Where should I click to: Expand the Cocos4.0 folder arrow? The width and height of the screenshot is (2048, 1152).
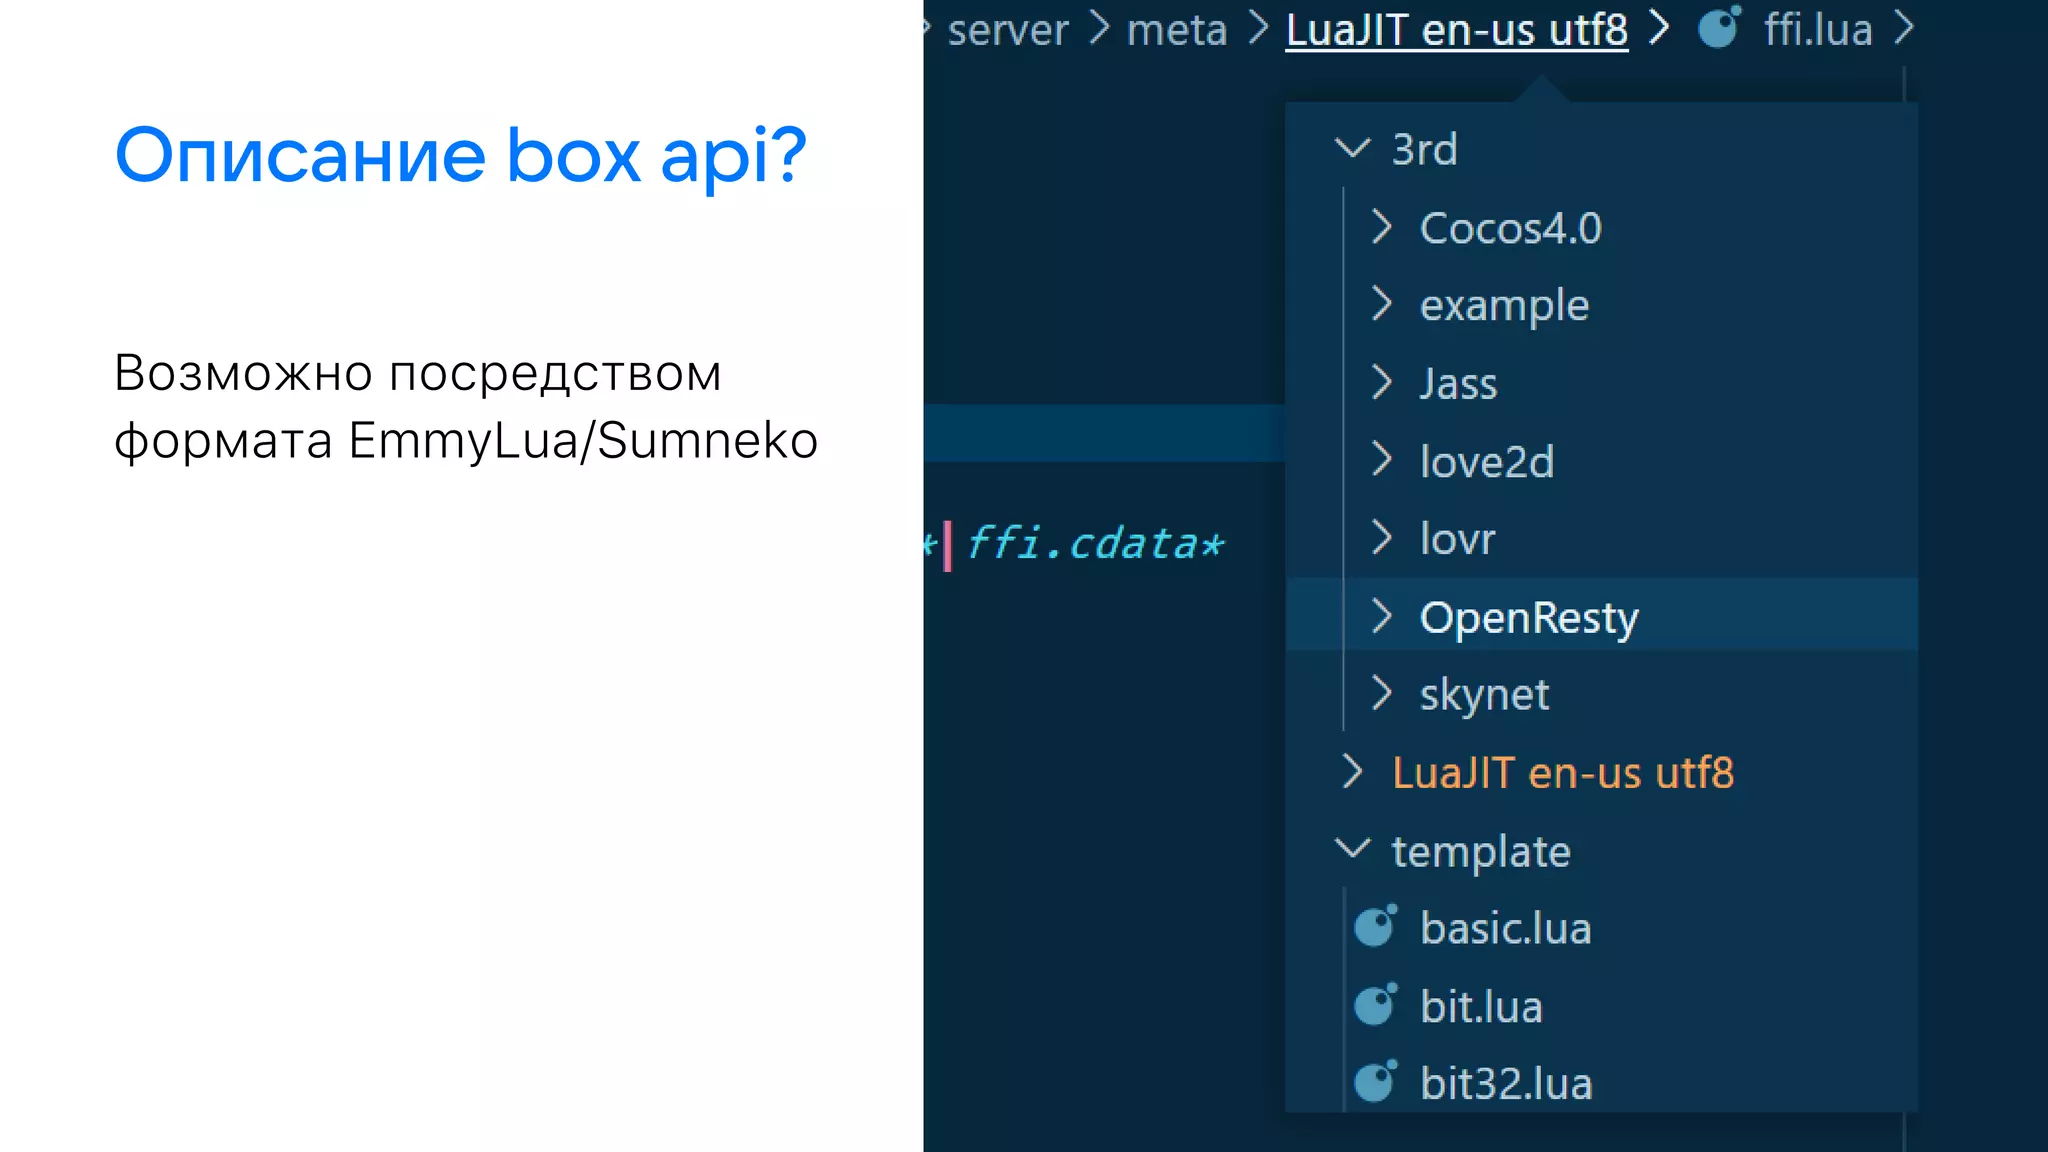pyautogui.click(x=1382, y=227)
